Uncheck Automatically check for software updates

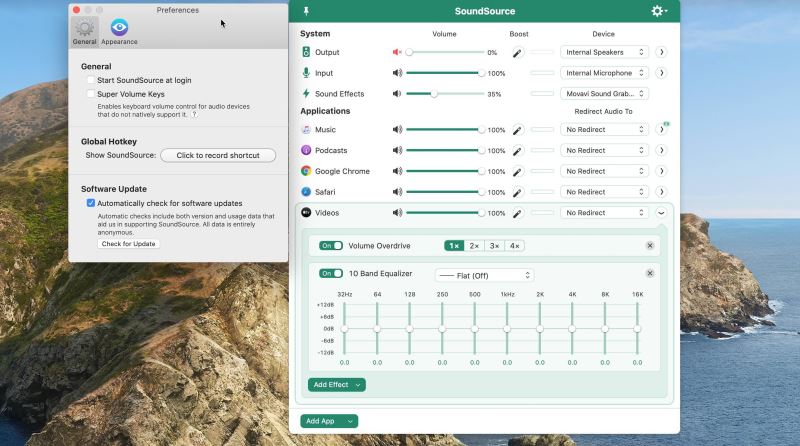(91, 203)
